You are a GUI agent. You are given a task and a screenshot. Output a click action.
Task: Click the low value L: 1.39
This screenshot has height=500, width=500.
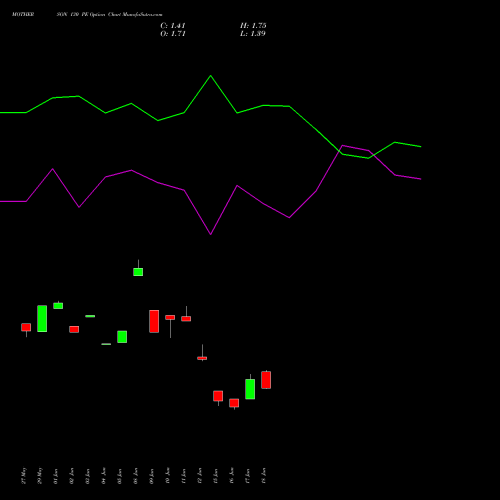[253, 34]
